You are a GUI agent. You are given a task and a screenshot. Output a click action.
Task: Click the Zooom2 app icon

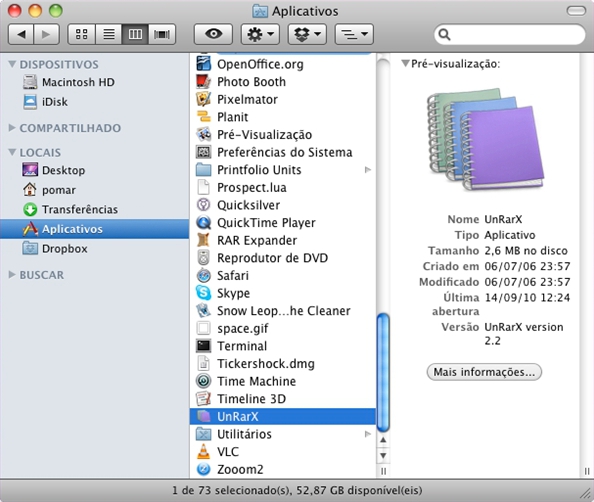pos(203,469)
